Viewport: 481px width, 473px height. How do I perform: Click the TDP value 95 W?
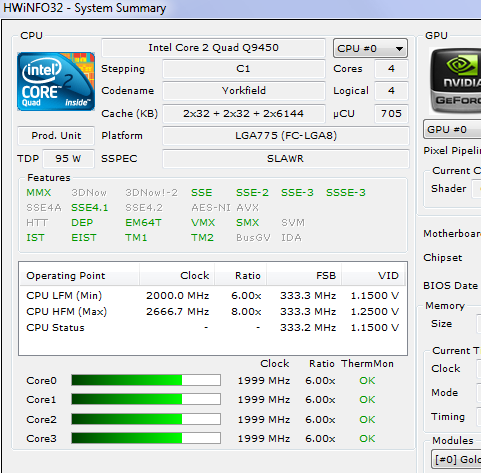coord(68,159)
